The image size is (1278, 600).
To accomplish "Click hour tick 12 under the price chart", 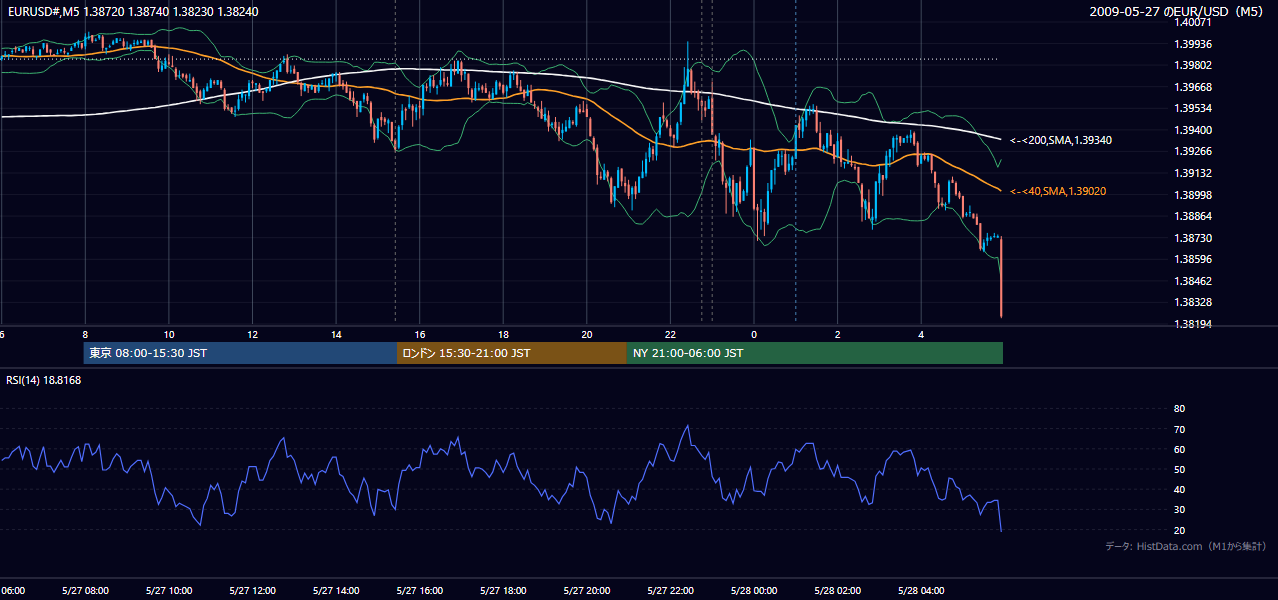I will [252, 335].
